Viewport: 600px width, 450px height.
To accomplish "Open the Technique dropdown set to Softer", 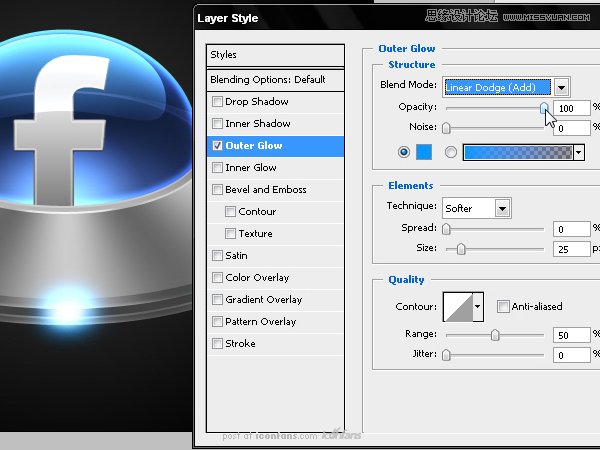I will 502,208.
